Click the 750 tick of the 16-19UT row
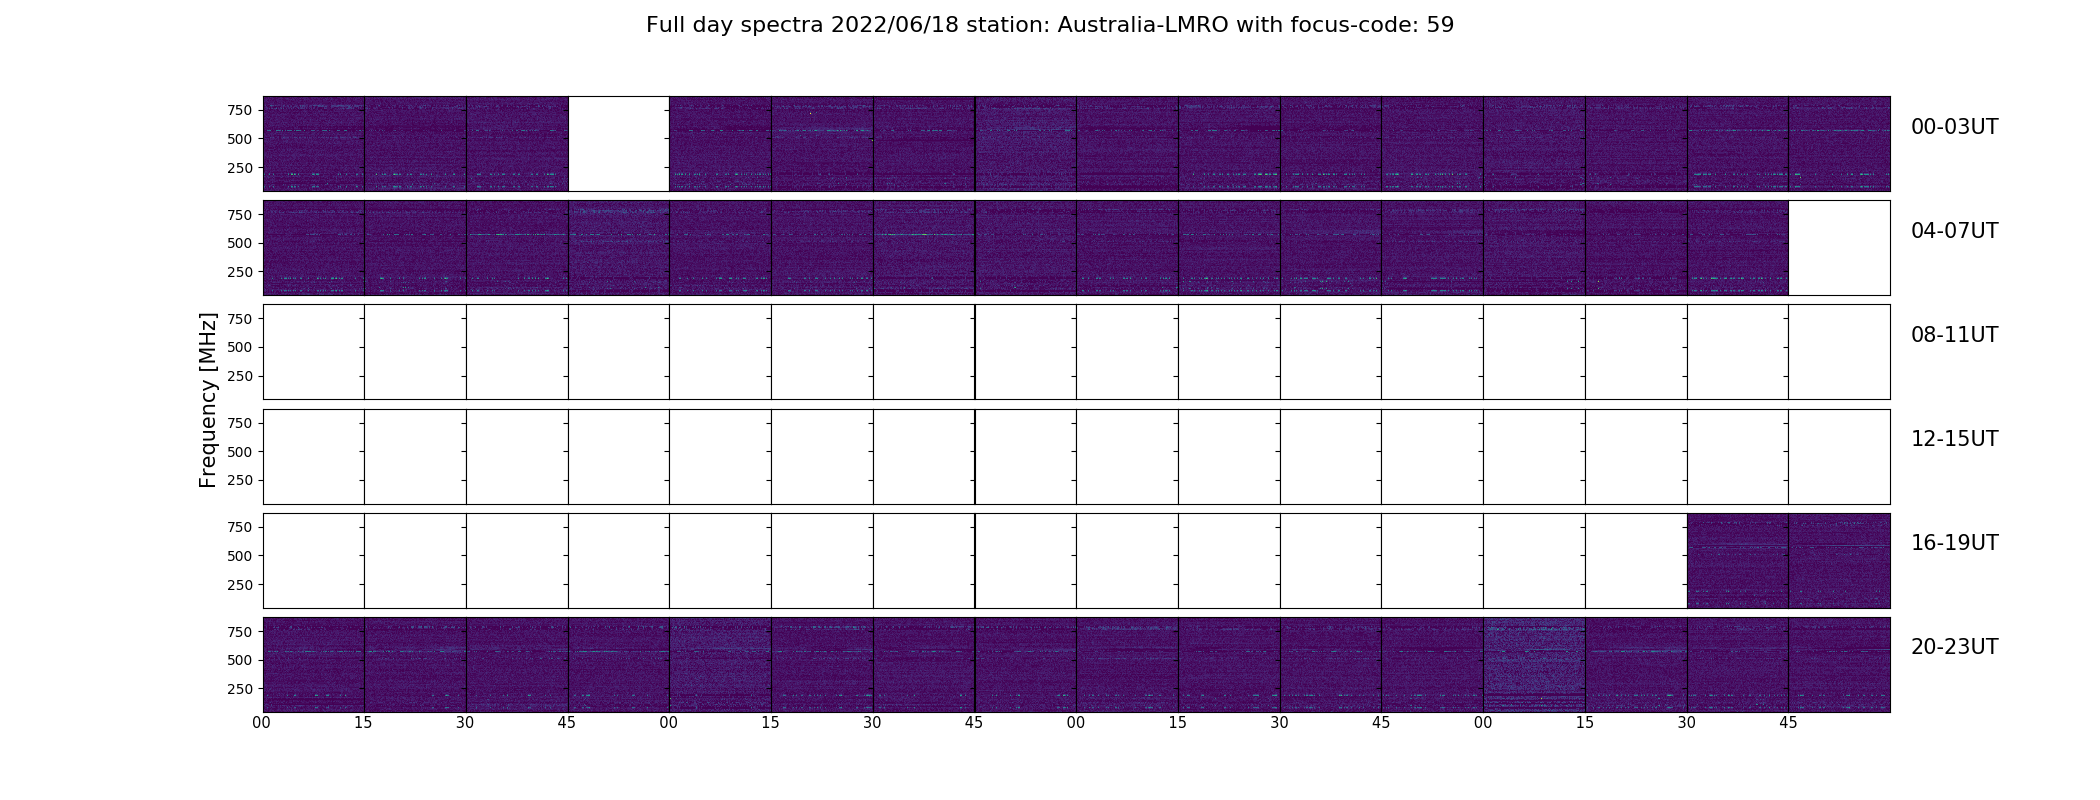The height and width of the screenshot is (800, 2100). pos(239,527)
